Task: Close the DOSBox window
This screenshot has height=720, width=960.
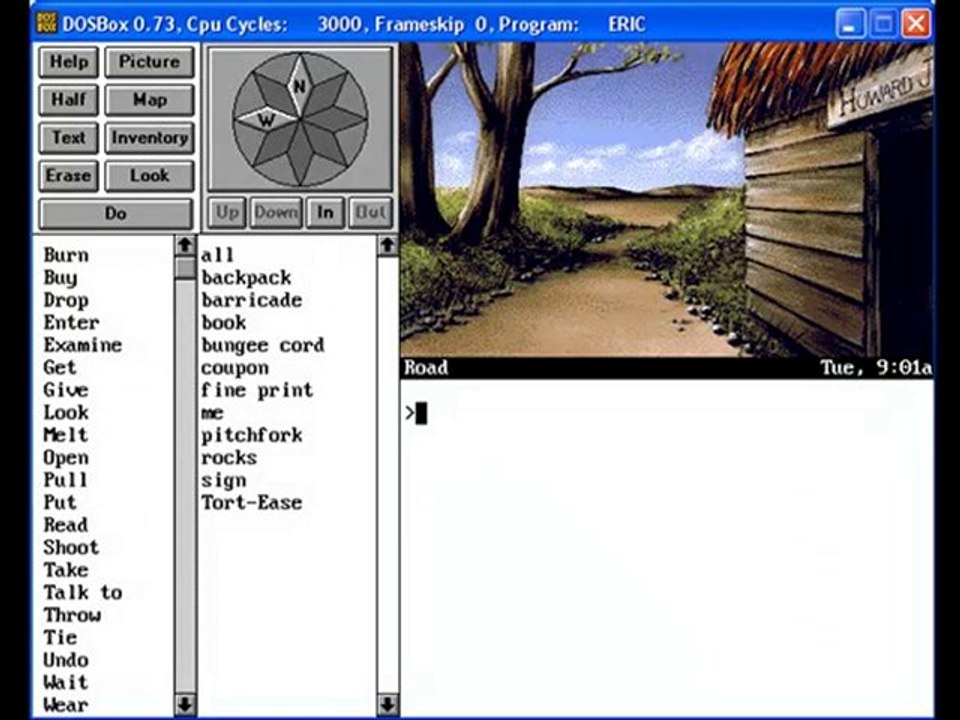Action: (x=916, y=24)
